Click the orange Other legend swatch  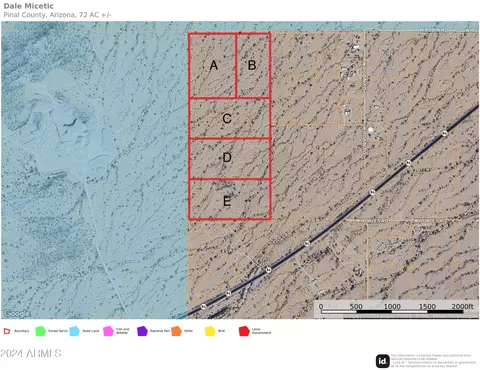click(x=176, y=331)
